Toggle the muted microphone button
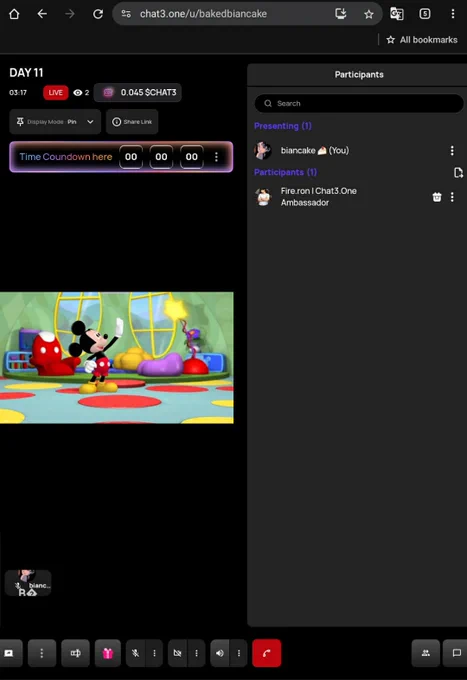The image size is (467, 680). pyautogui.click(x=135, y=653)
